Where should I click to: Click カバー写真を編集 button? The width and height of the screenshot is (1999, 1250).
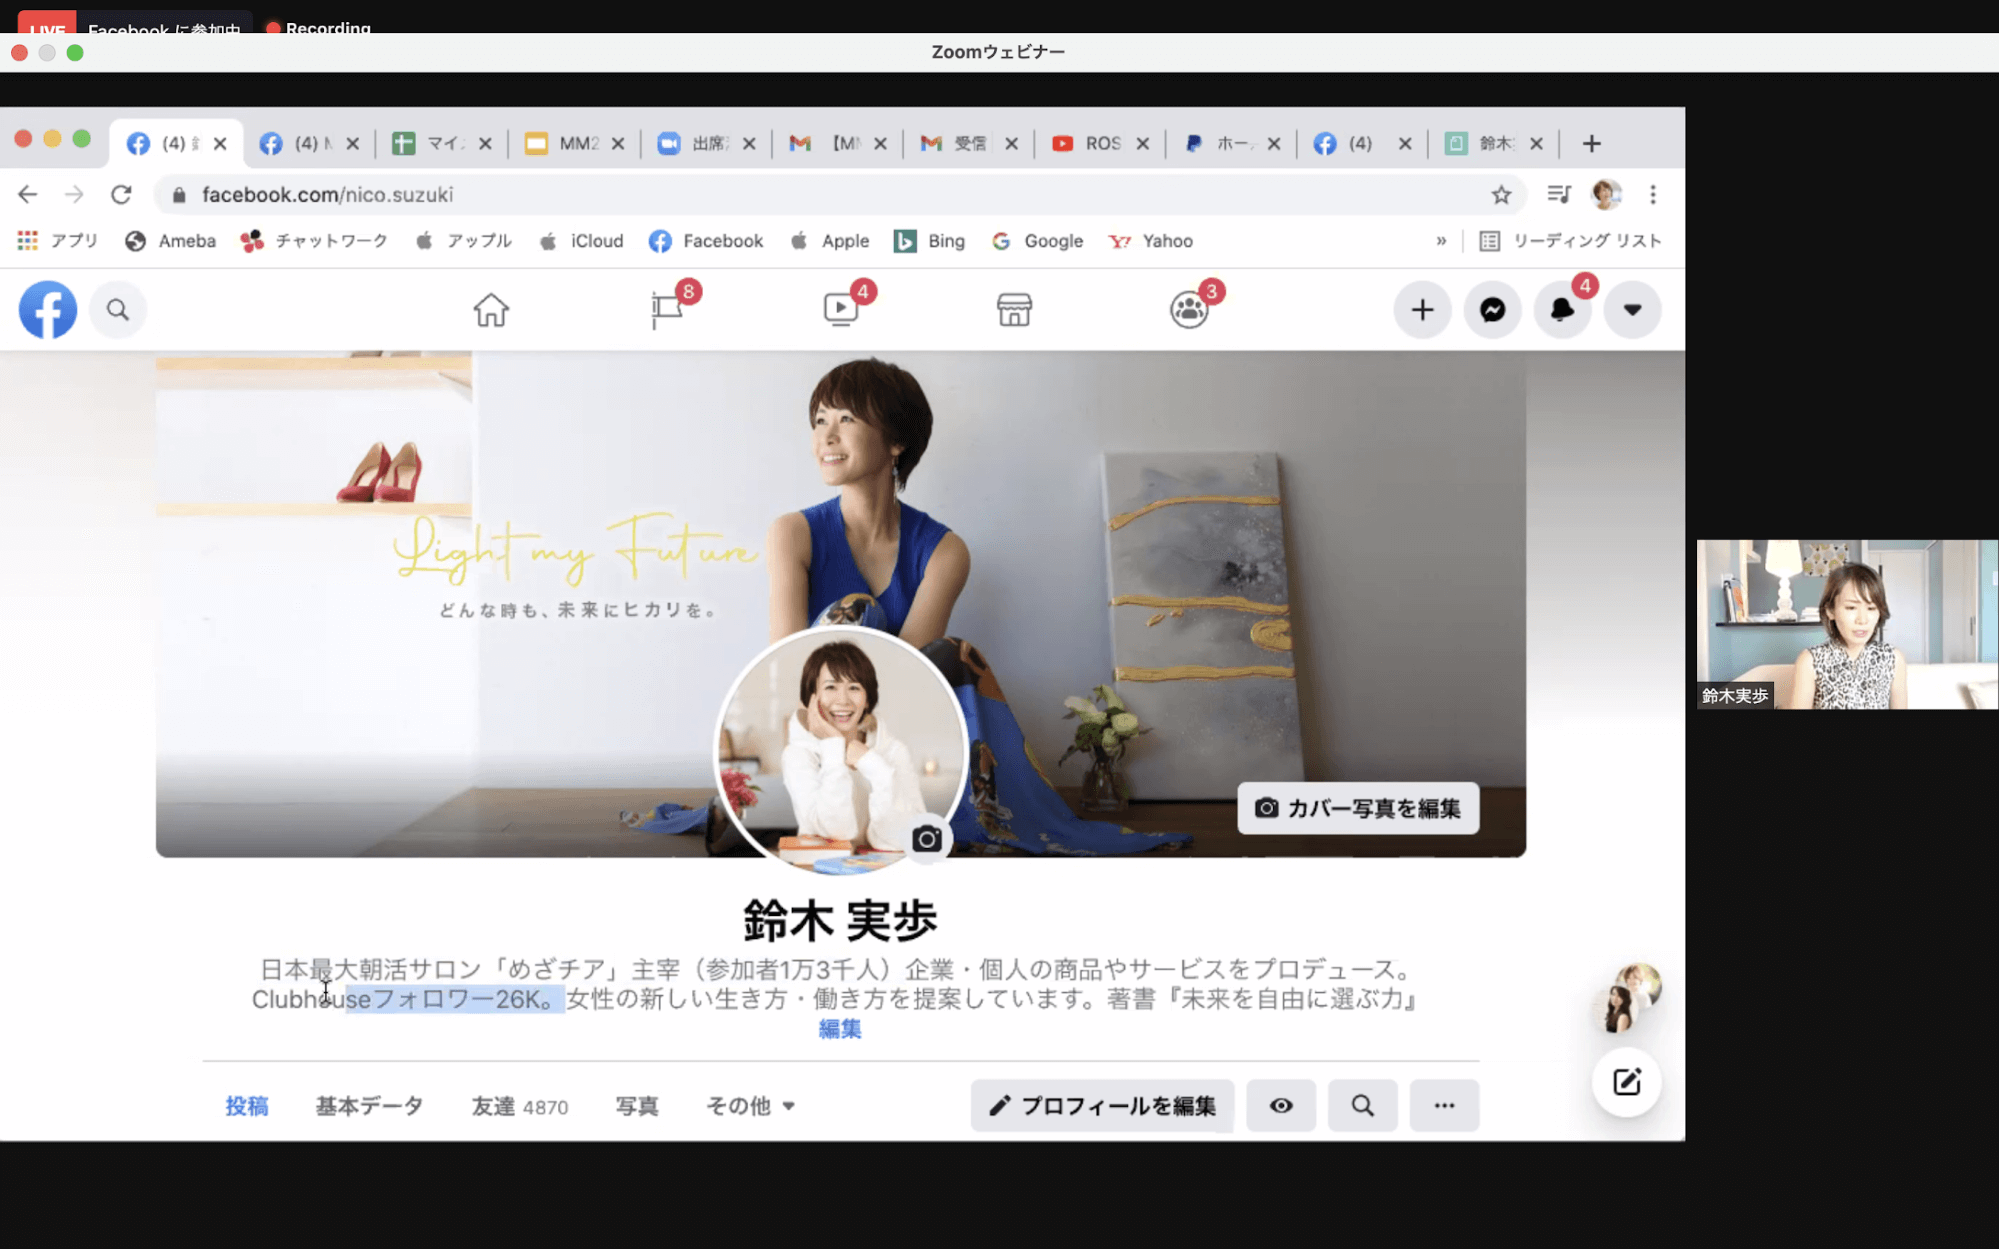[x=1358, y=808]
